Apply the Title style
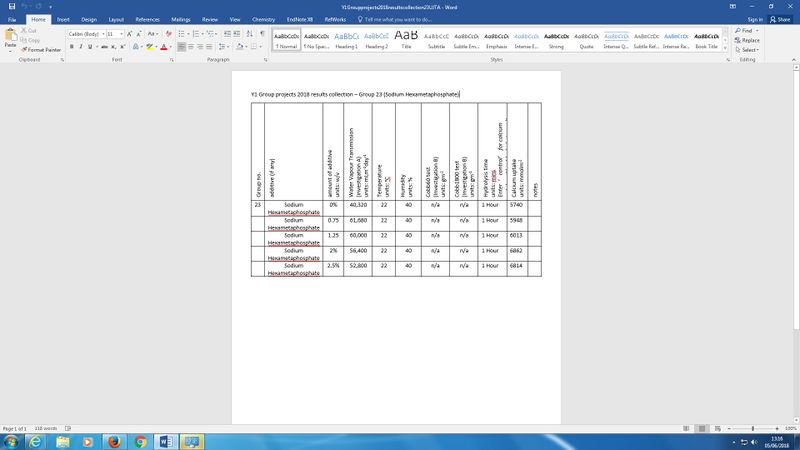Screen dimensions: 800x450 [406, 40]
